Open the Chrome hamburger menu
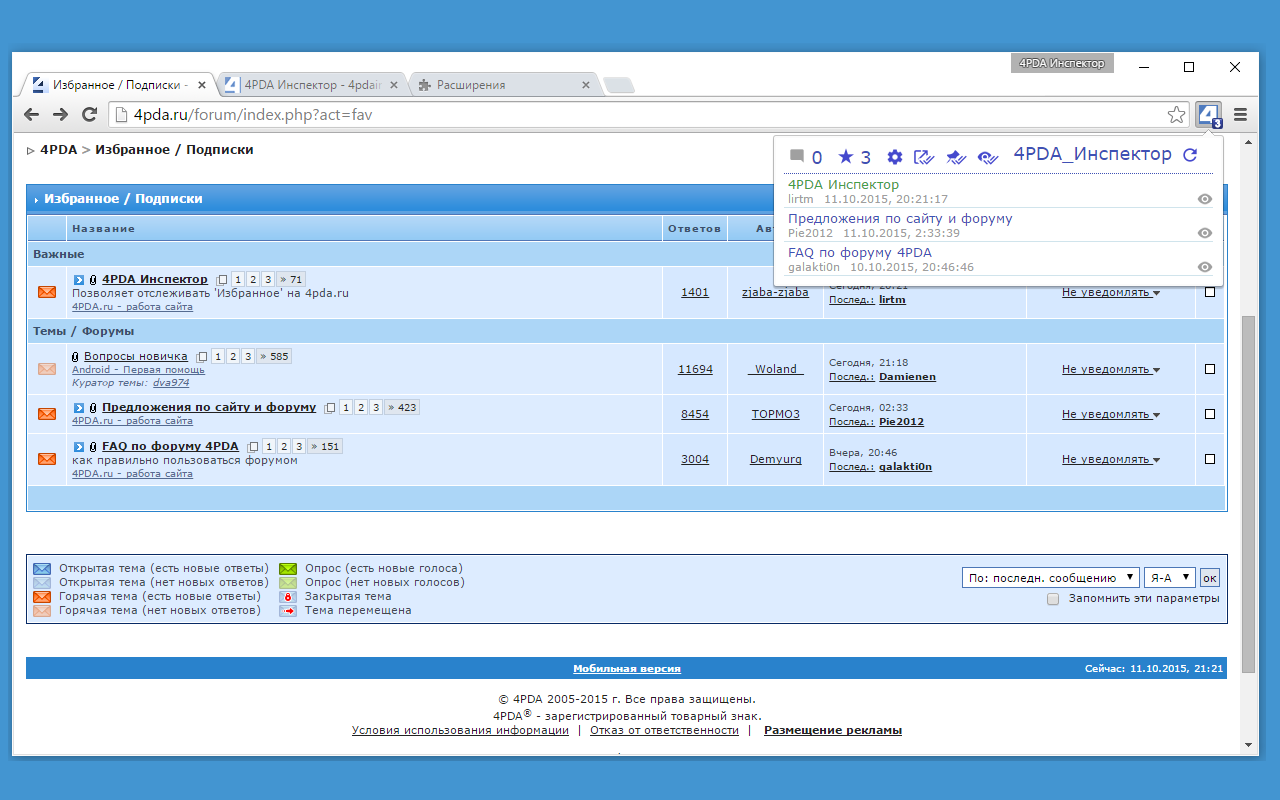 point(1241,115)
